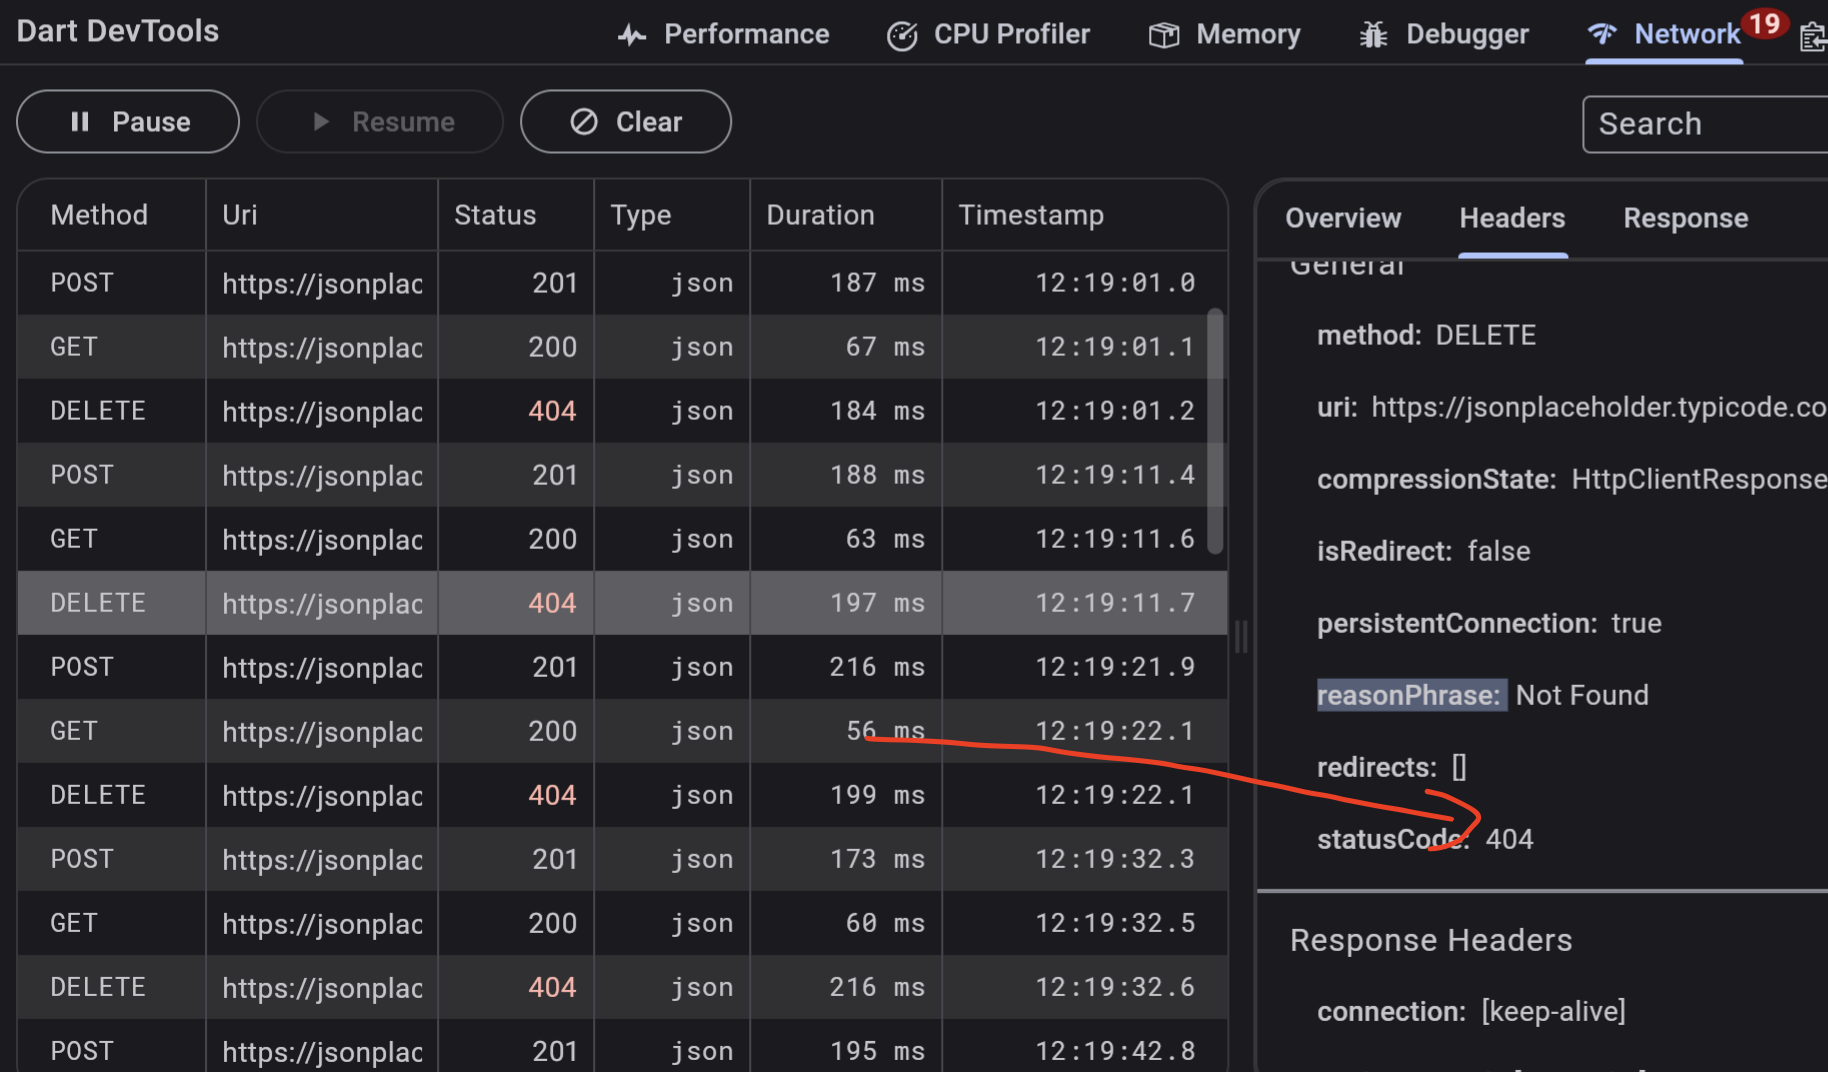Collapse the General section header
1828x1072 pixels.
click(x=1347, y=263)
